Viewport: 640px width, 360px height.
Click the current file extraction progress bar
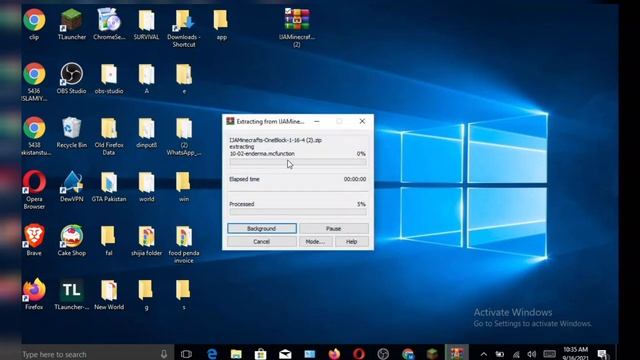[x=298, y=162]
